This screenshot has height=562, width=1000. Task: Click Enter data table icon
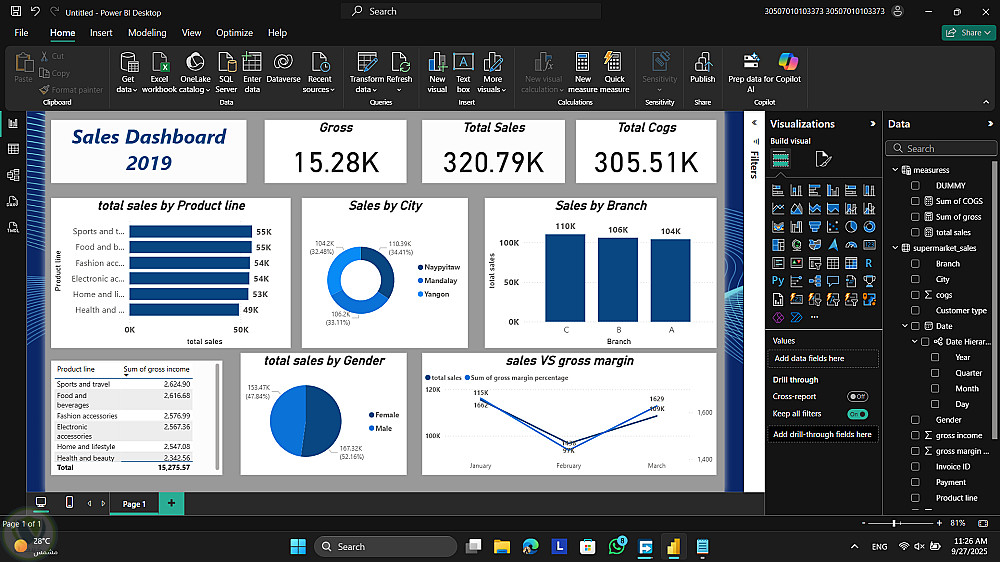[x=252, y=62]
